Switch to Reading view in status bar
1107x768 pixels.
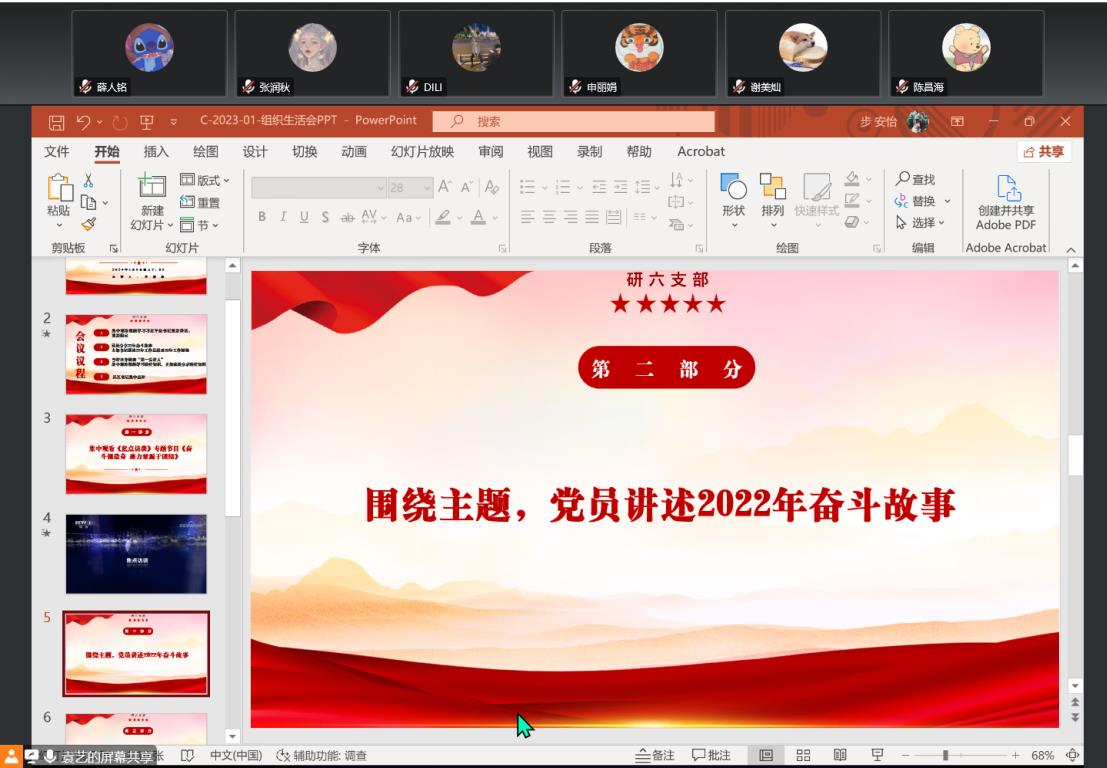coord(840,755)
